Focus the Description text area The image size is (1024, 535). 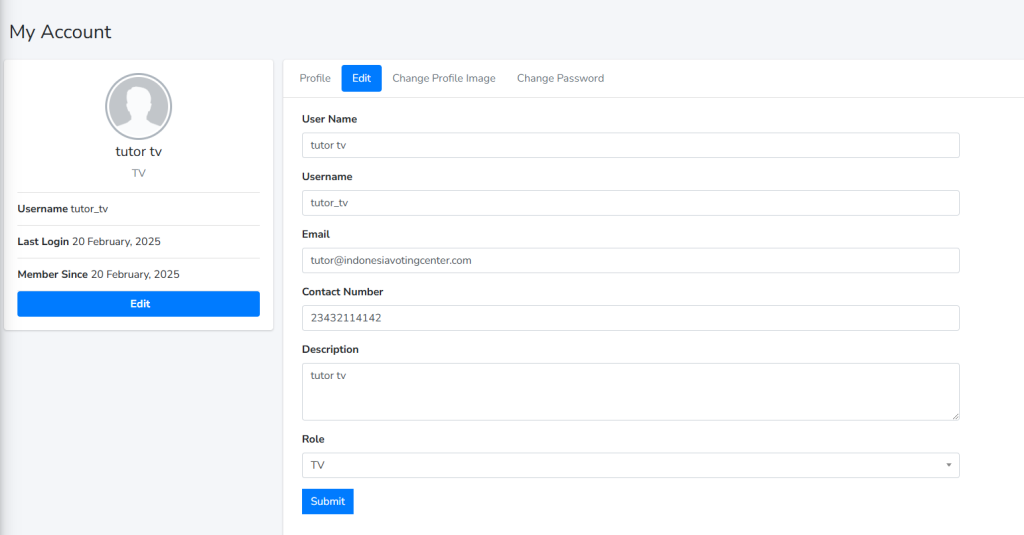coord(630,391)
